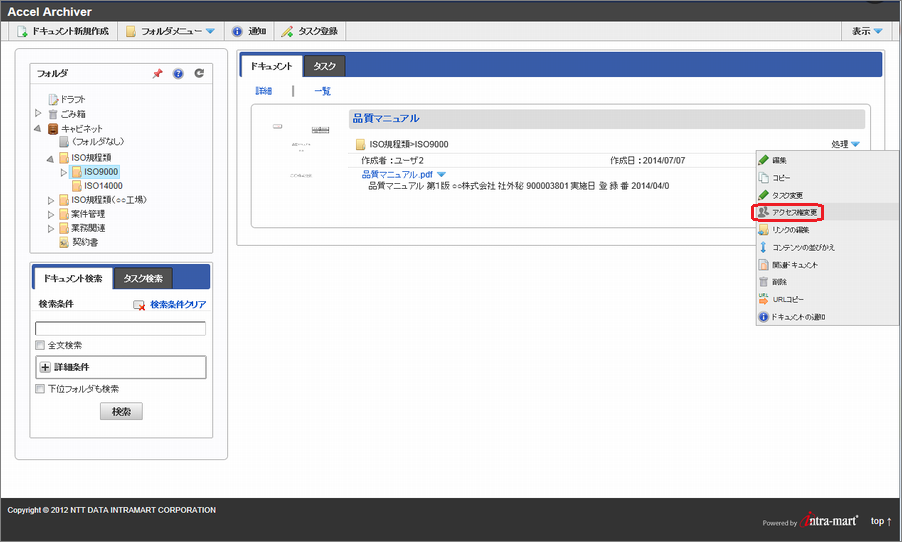Click the ISO規程類>ISO9000 folder path

pyautogui.click(x=408, y=144)
